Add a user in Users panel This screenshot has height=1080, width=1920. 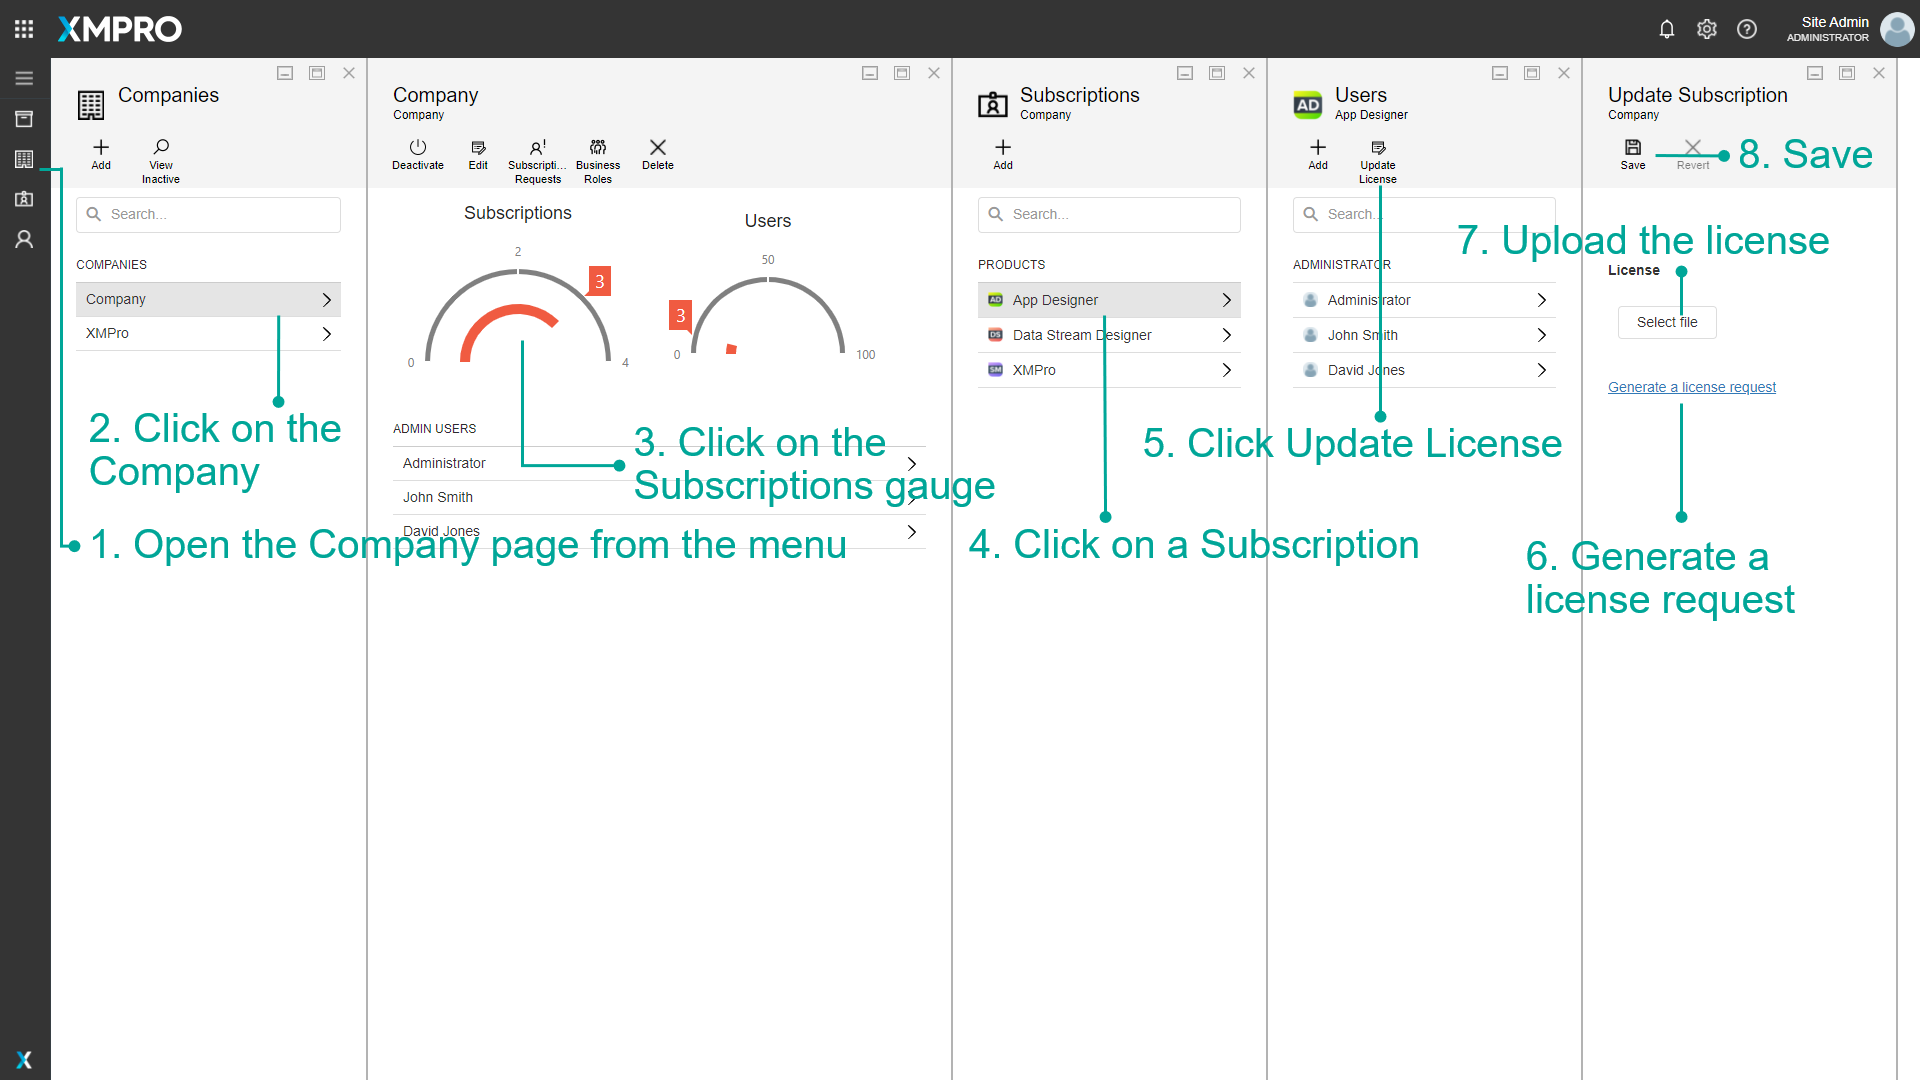click(1318, 155)
